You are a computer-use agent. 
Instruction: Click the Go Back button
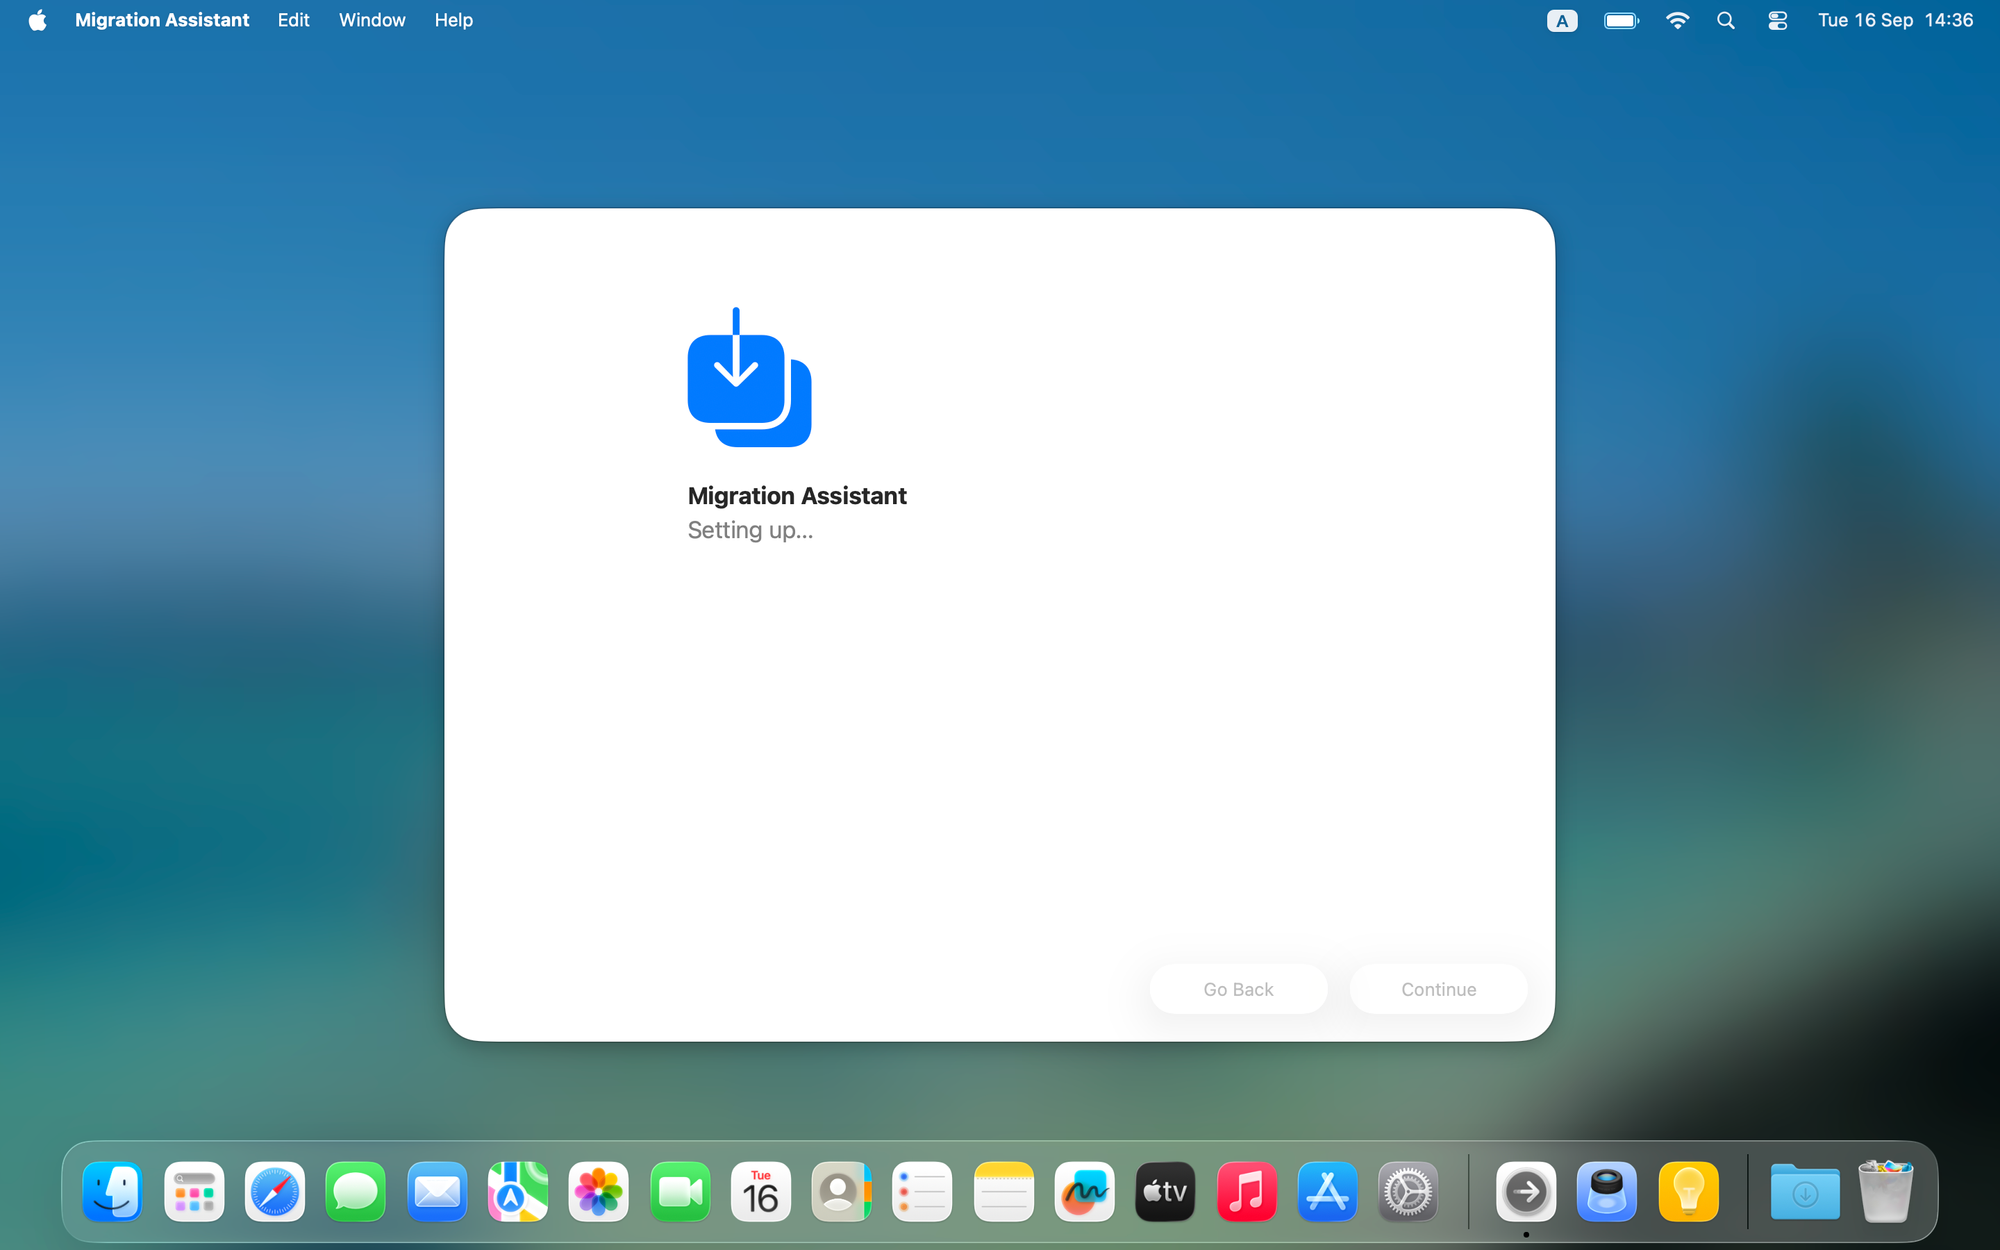tap(1238, 989)
